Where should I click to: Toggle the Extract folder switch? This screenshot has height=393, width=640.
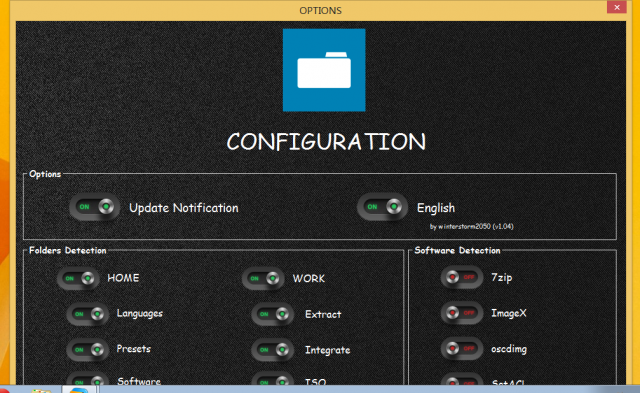point(273,314)
